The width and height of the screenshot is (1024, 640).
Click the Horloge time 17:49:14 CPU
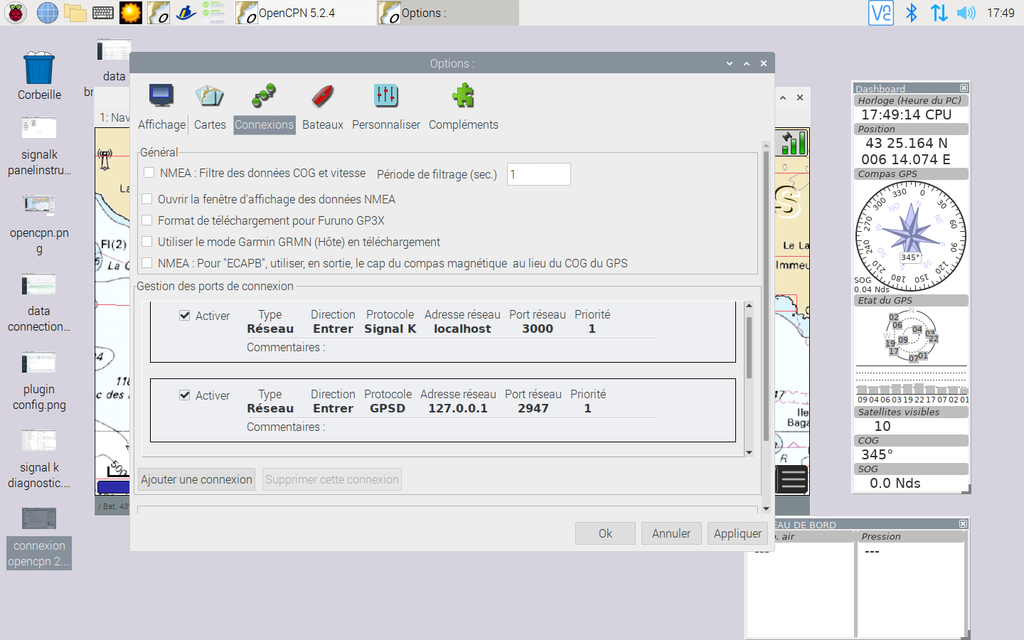[x=906, y=114]
